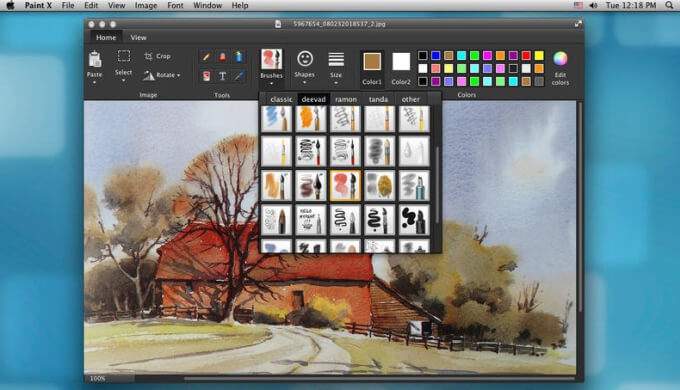This screenshot has width=680, height=390.
Task: Choose the brown pencil fine-lines brush
Action: 276,220
